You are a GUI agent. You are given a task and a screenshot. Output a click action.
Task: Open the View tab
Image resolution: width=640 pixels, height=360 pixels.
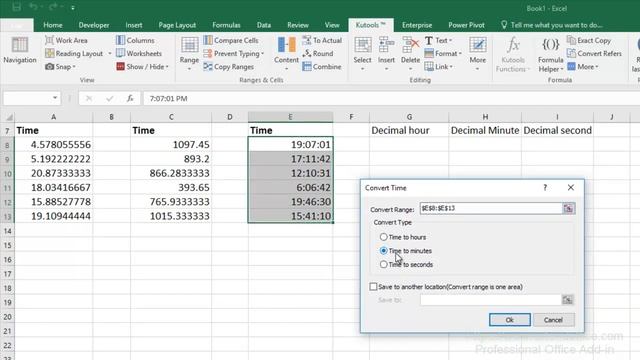[x=332, y=25]
